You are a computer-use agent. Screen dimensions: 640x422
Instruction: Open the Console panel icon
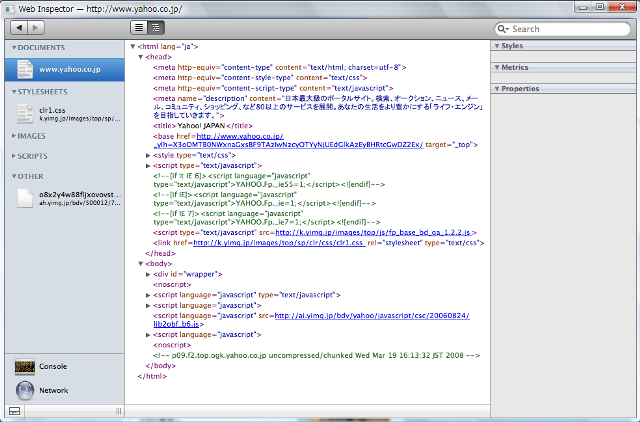pyautogui.click(x=24, y=366)
